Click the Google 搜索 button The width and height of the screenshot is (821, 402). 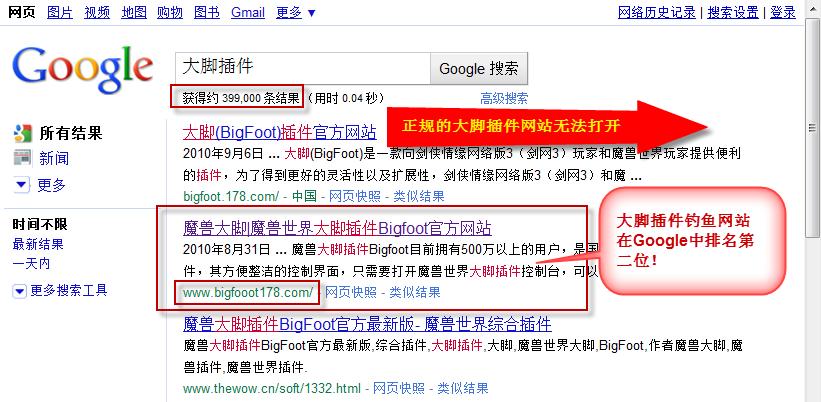(479, 69)
